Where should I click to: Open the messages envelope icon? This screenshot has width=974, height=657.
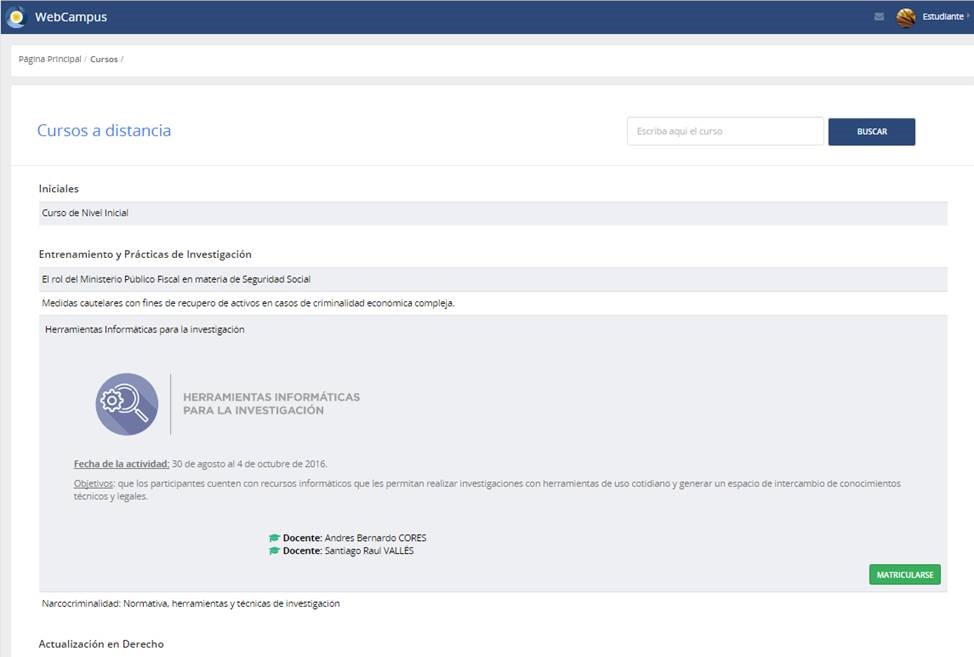[x=879, y=17]
